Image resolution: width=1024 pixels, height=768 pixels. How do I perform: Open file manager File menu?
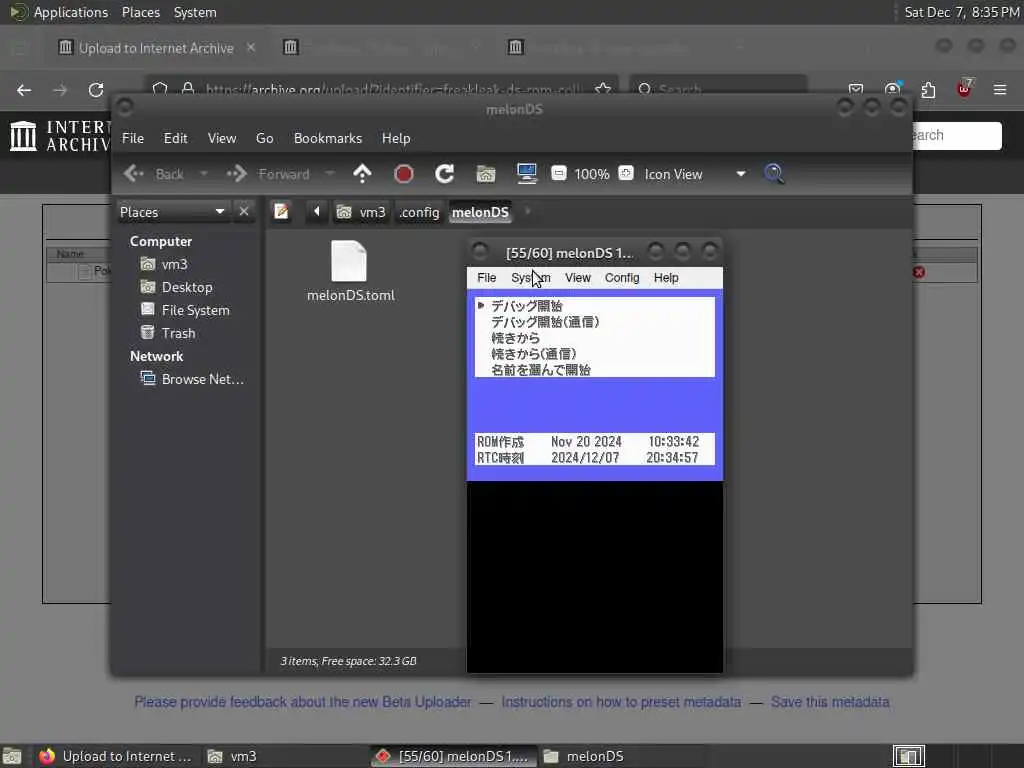(133, 138)
